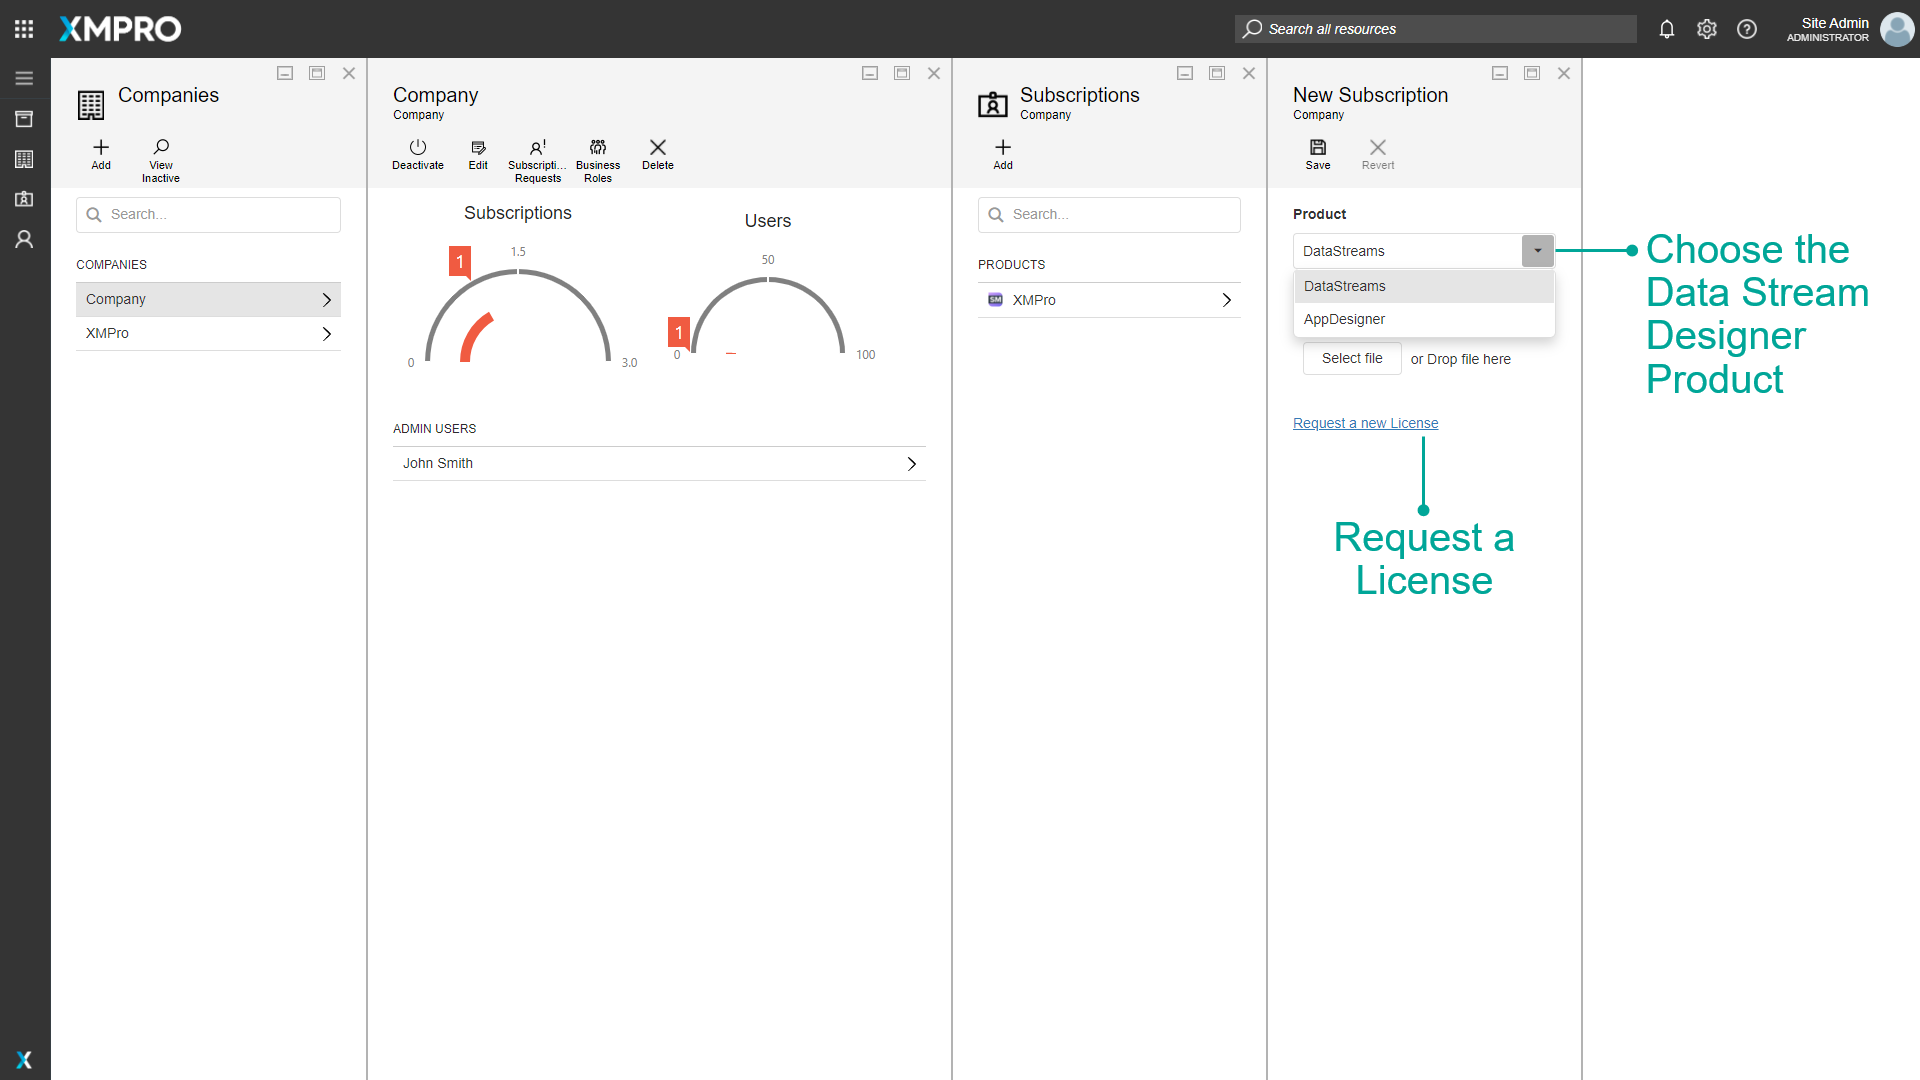Viewport: 1920px width, 1080px height.
Task: Focus the Search all resources field
Action: coord(1435,29)
